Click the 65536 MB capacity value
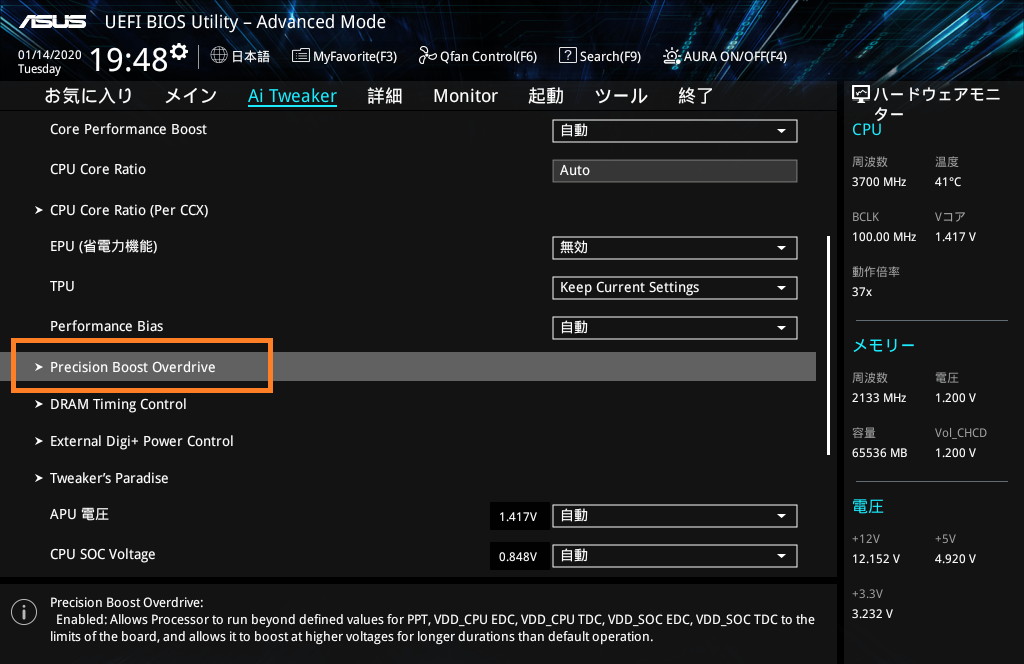Viewport: 1024px width, 664px height. (x=879, y=452)
